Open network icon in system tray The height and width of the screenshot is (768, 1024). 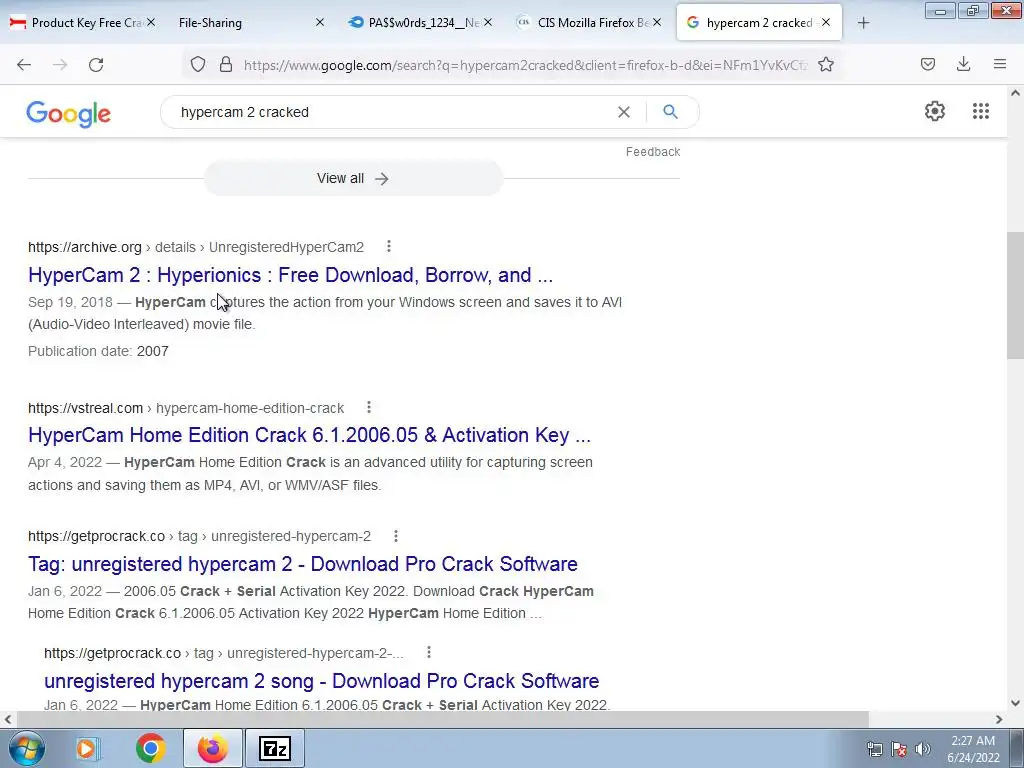[874, 749]
